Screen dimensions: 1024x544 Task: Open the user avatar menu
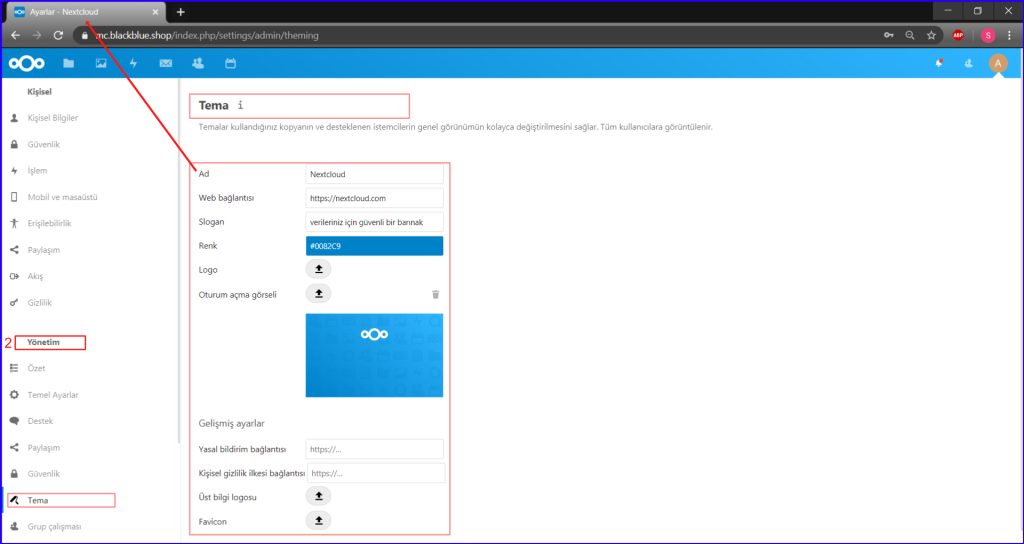(998, 63)
